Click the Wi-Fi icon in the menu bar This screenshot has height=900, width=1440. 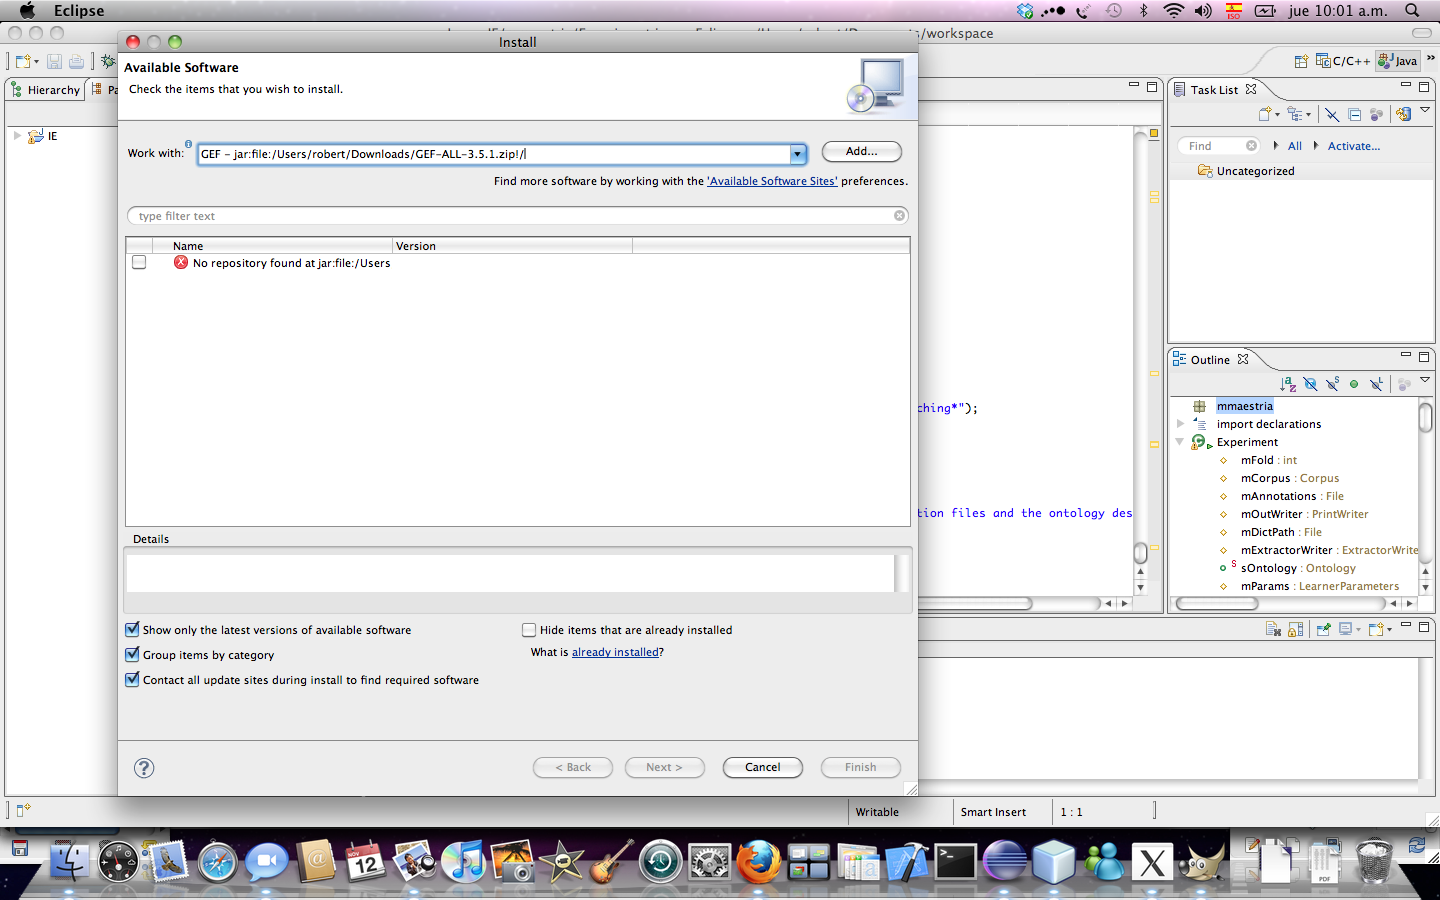(x=1174, y=11)
